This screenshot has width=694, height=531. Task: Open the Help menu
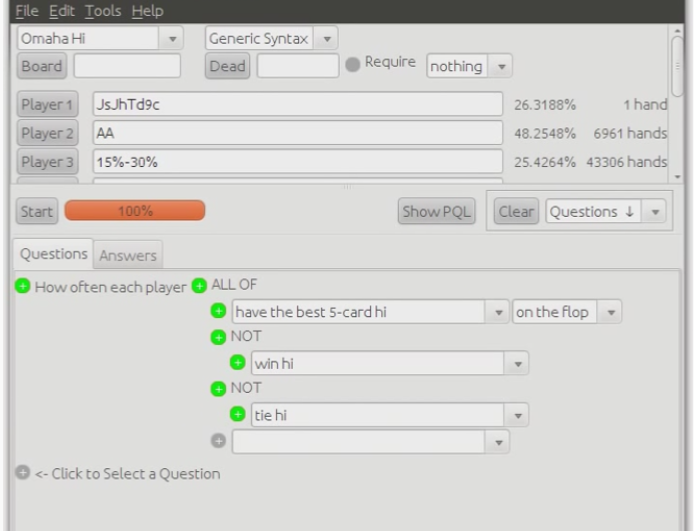(147, 11)
